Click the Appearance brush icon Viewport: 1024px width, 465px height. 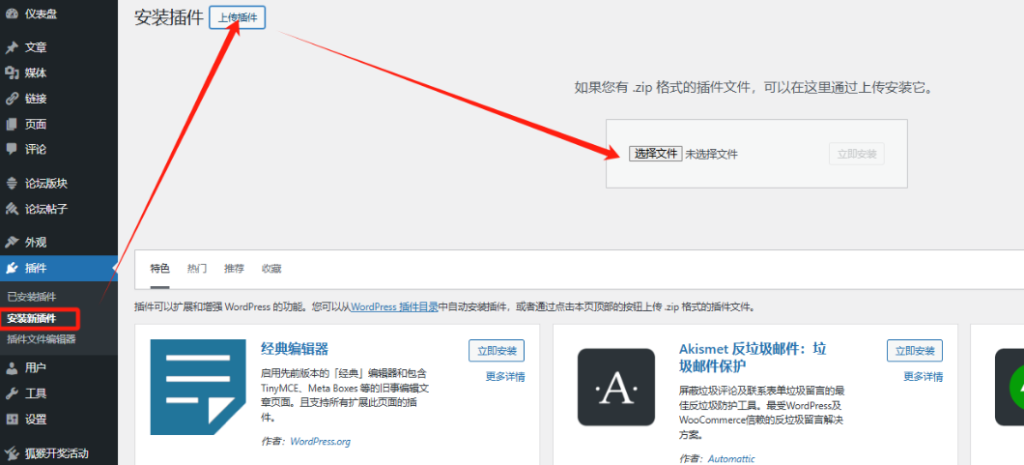tap(12, 242)
